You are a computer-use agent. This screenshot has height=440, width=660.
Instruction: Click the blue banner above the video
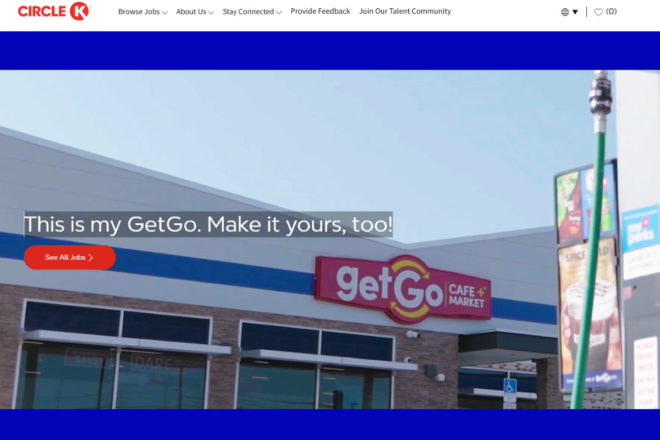330,51
